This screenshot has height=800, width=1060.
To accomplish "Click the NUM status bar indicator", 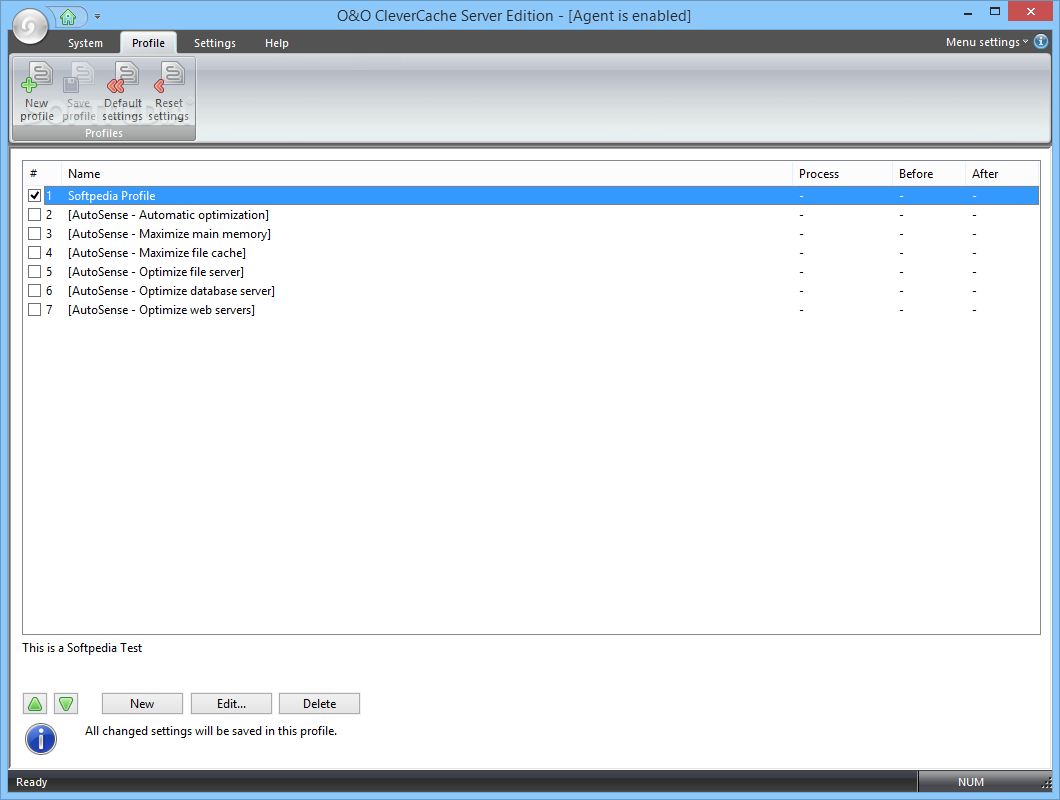I will click(971, 782).
